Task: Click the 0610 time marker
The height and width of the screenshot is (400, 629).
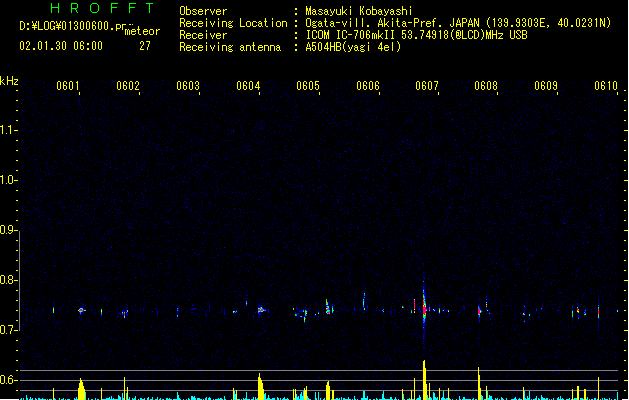Action: click(606, 86)
